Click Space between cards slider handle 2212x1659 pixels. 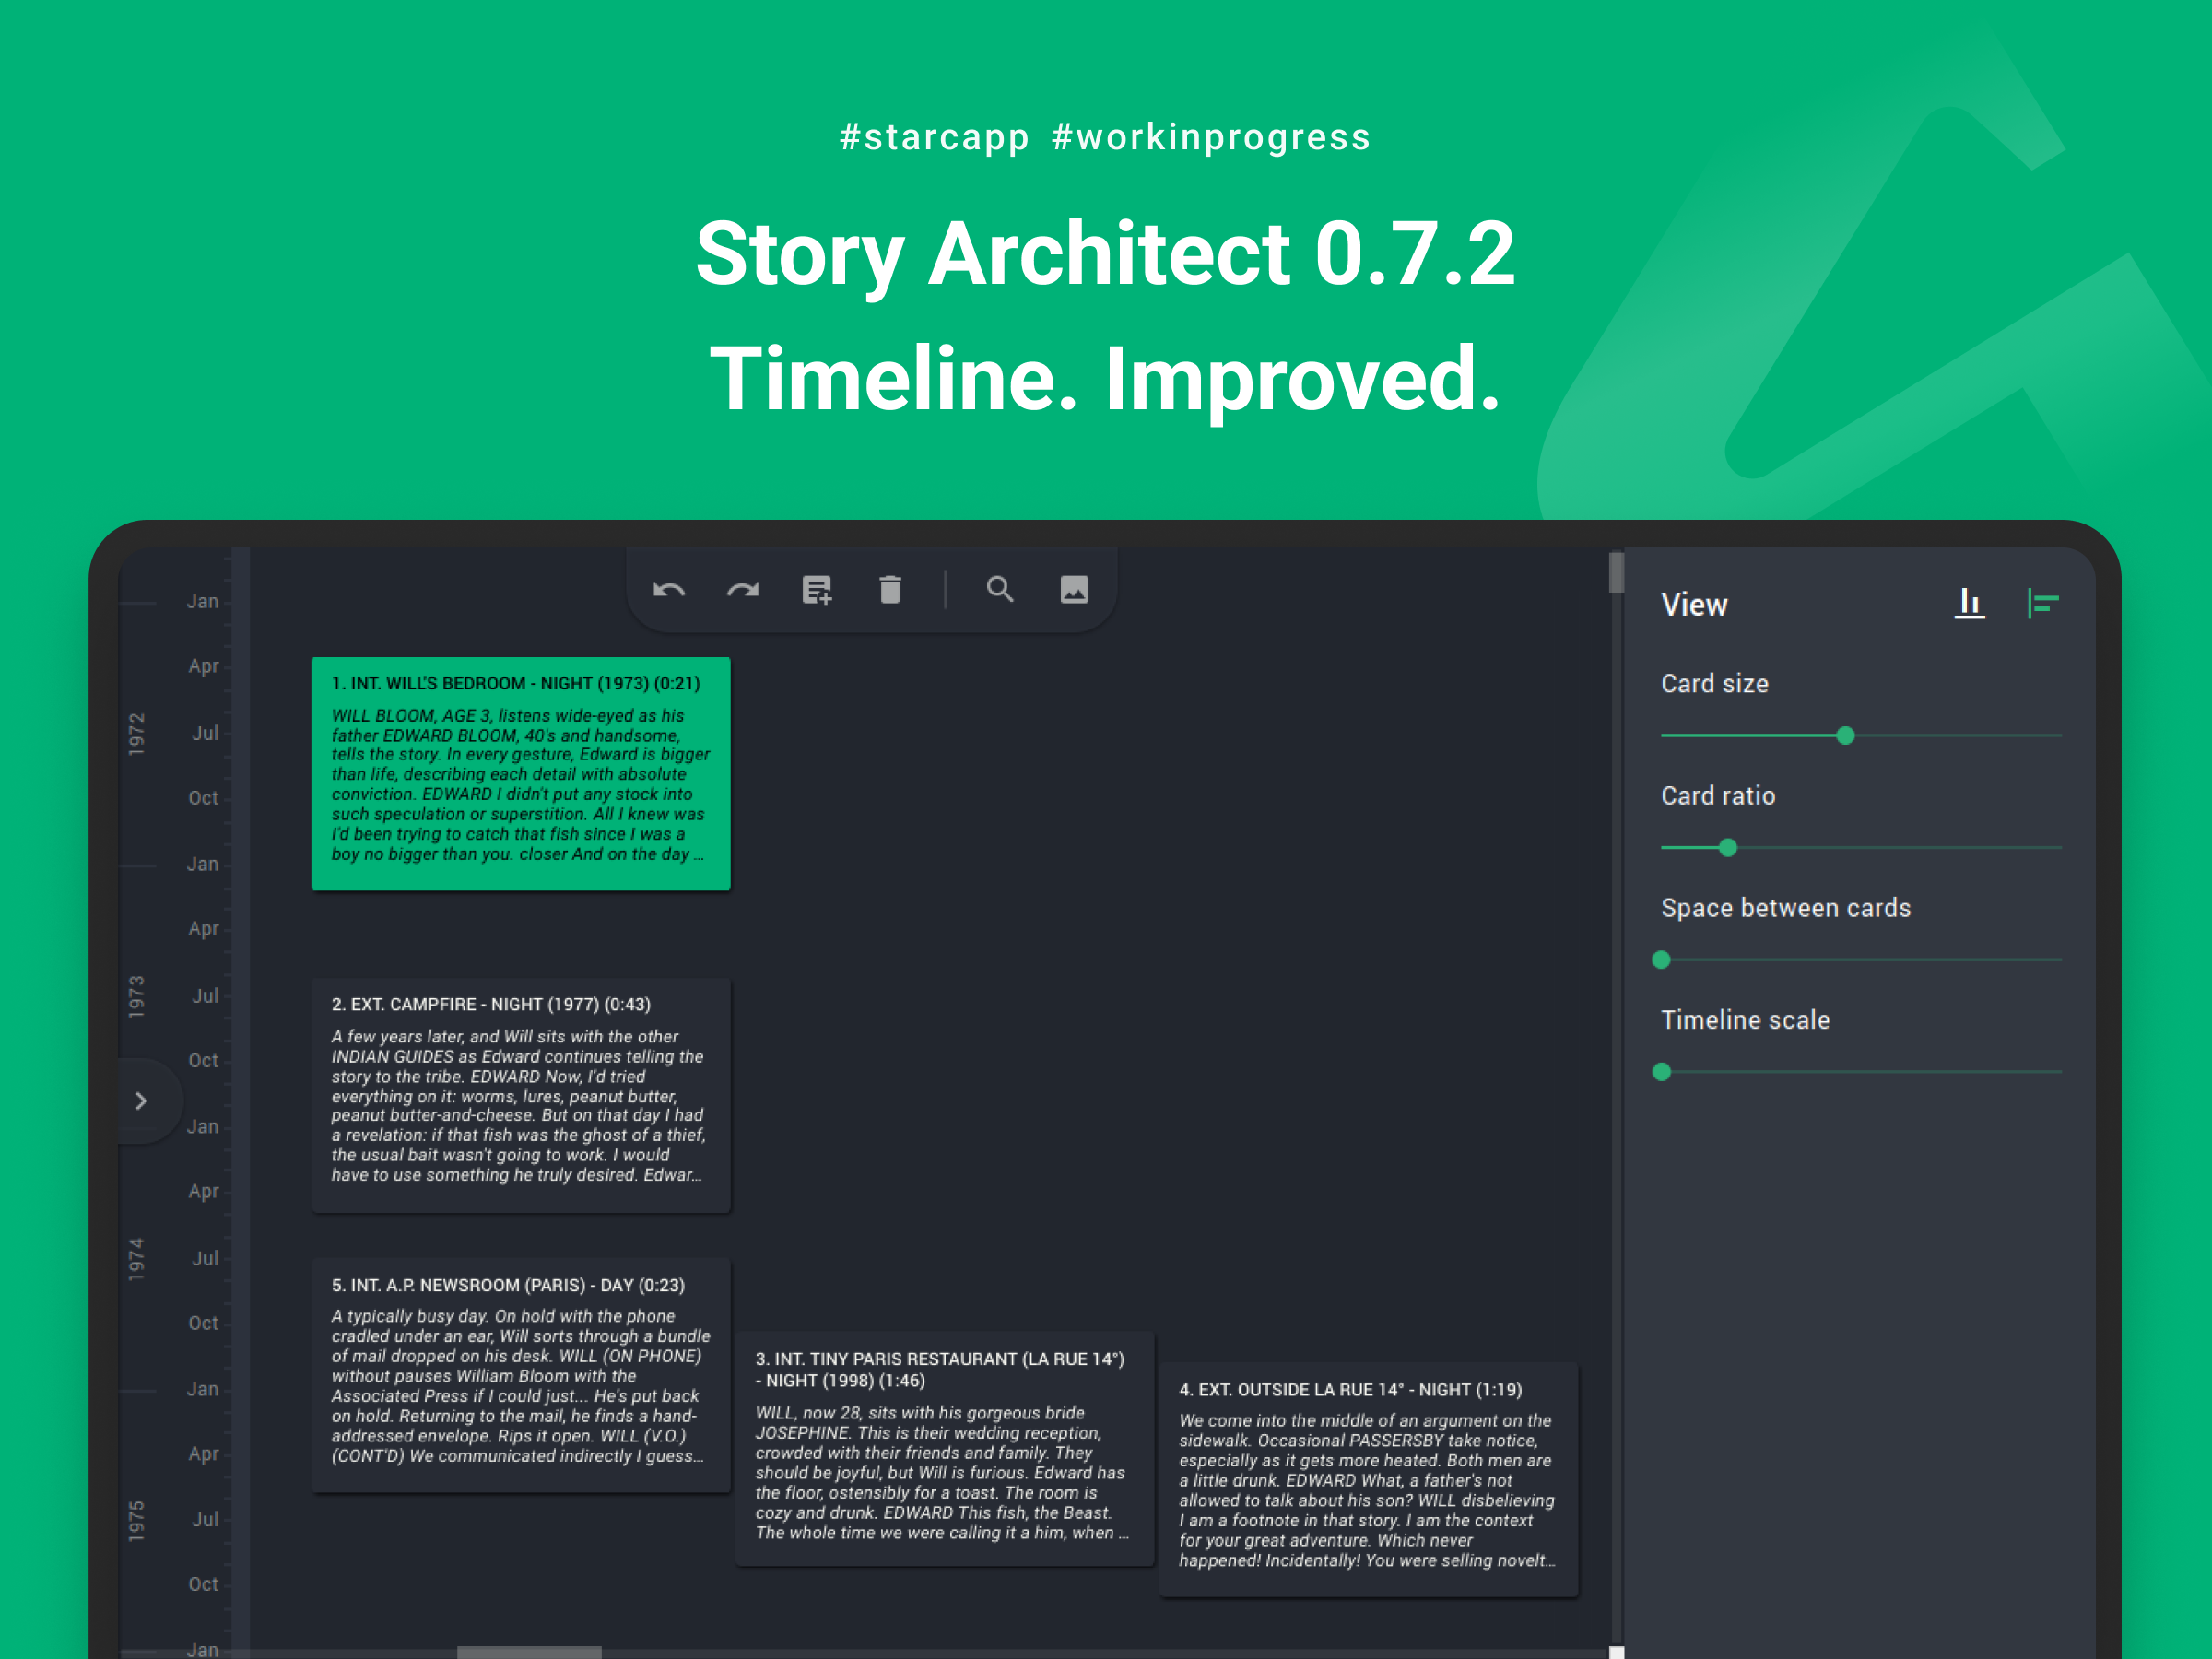(1662, 960)
